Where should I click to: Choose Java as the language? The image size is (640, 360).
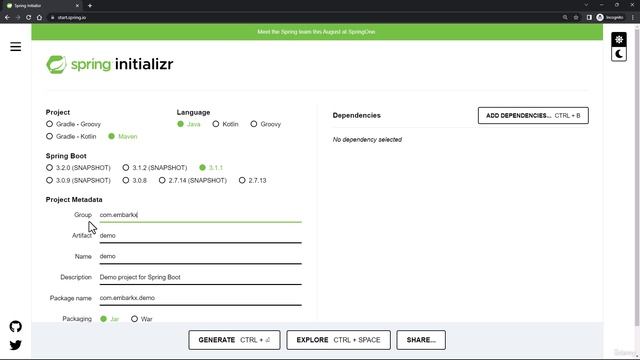click(x=189, y=124)
